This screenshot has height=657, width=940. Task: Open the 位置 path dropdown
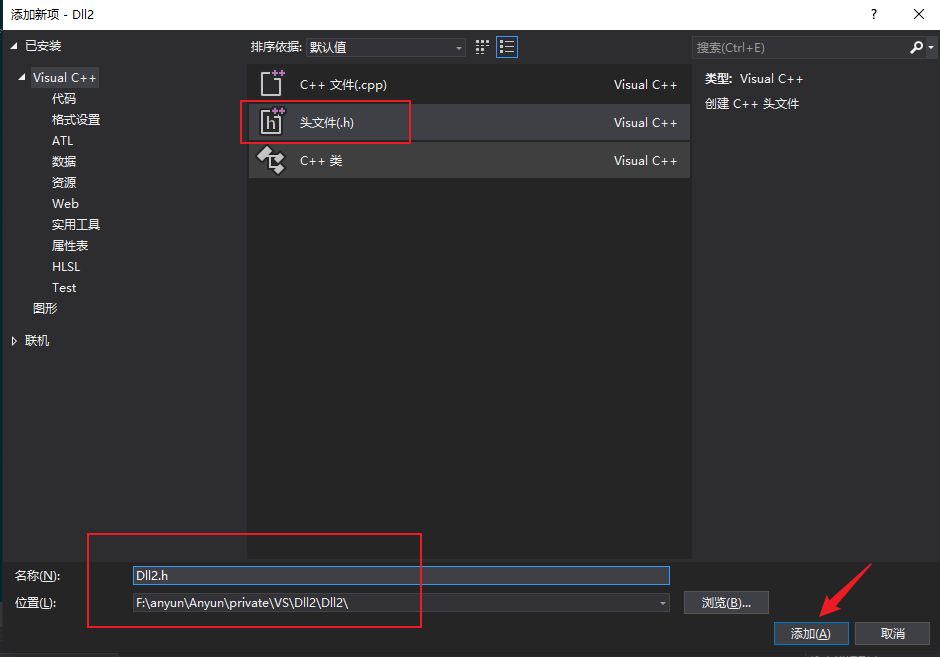pos(662,603)
